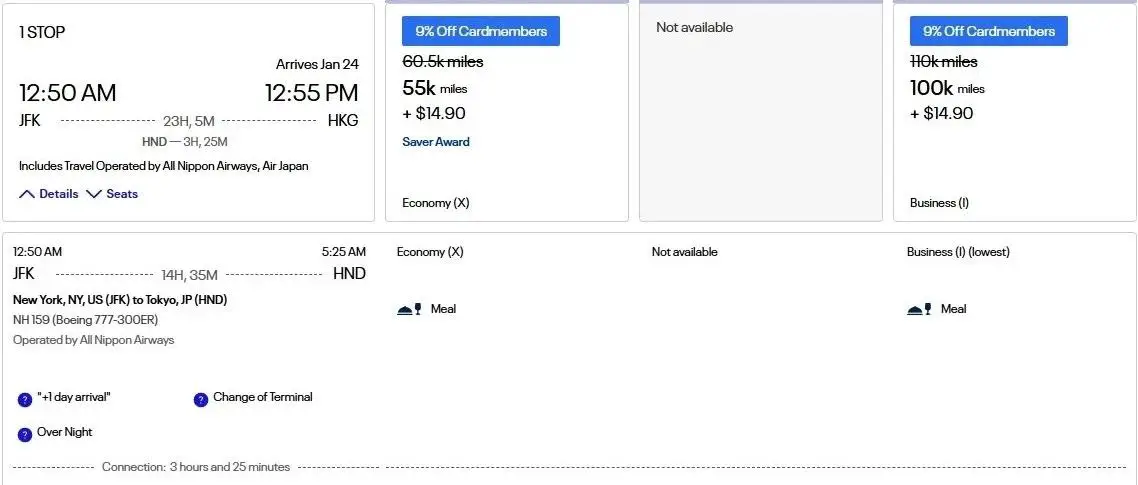Click the NH 159 Boeing 777-300ER flight text
The width and height of the screenshot is (1138, 485).
pos(85,320)
